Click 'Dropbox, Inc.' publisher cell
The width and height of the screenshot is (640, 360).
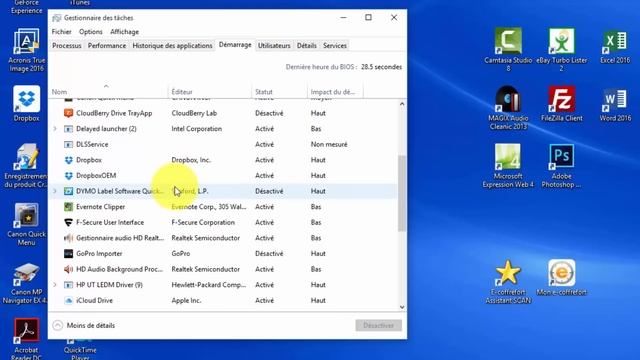point(191,160)
